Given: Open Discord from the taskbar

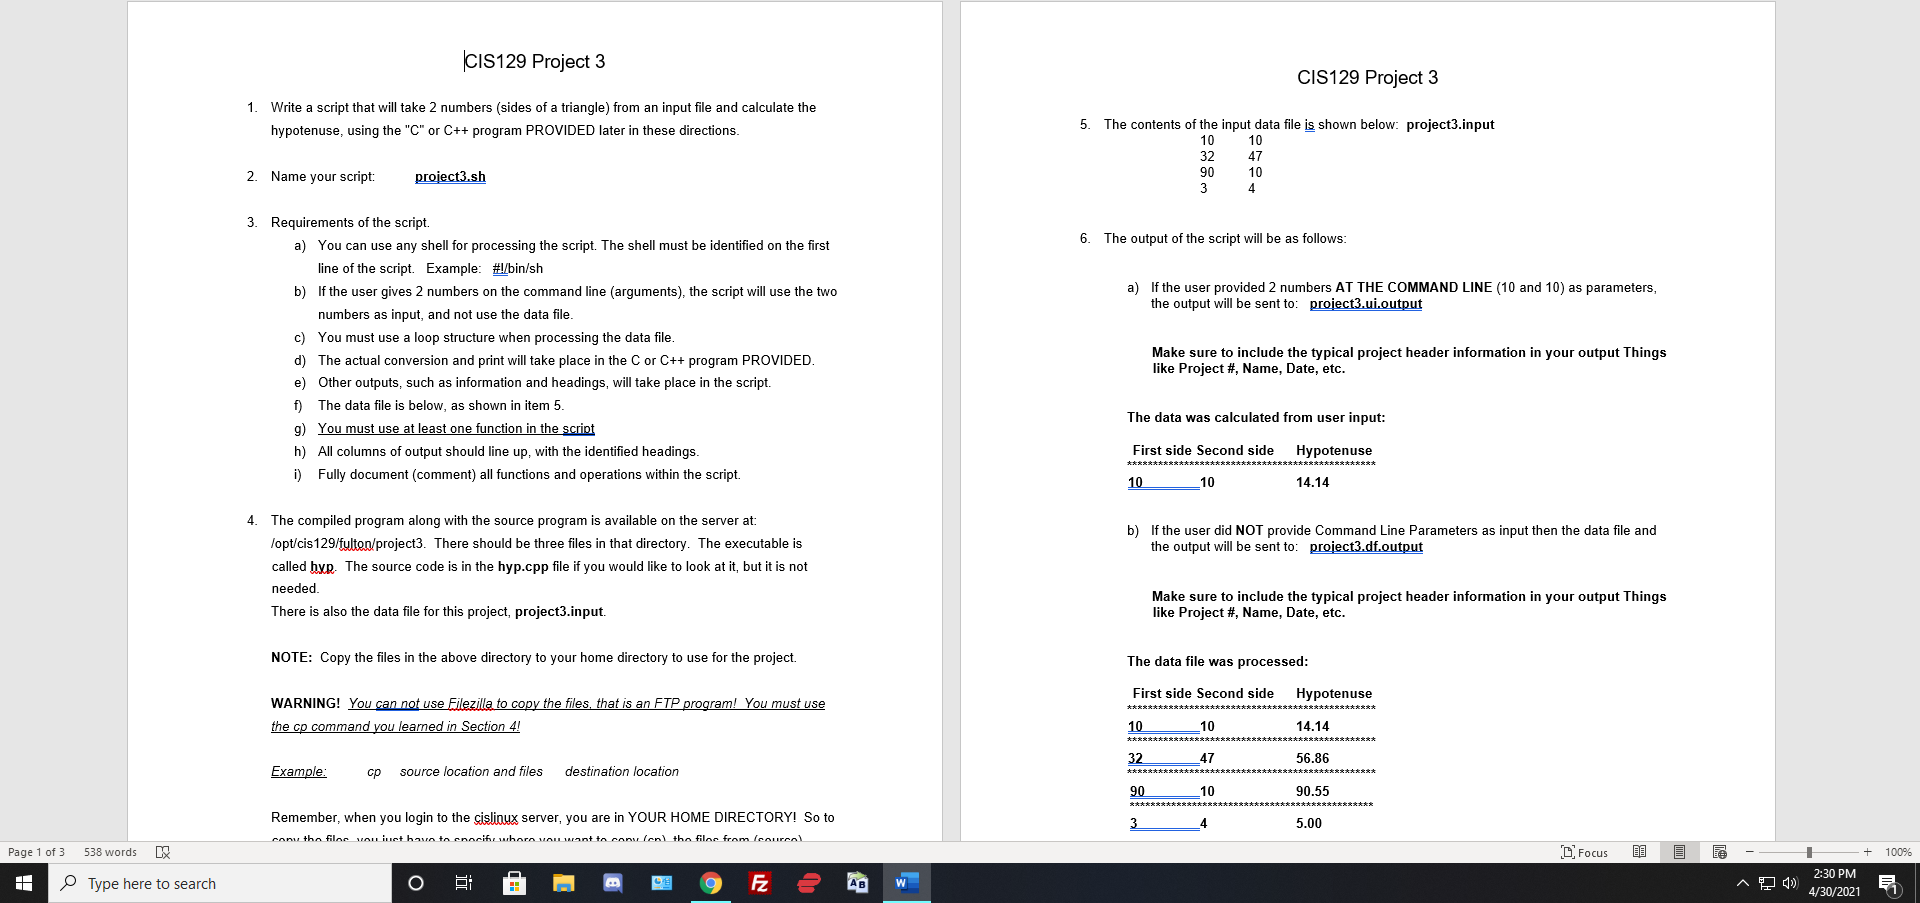Looking at the screenshot, I should [x=612, y=883].
